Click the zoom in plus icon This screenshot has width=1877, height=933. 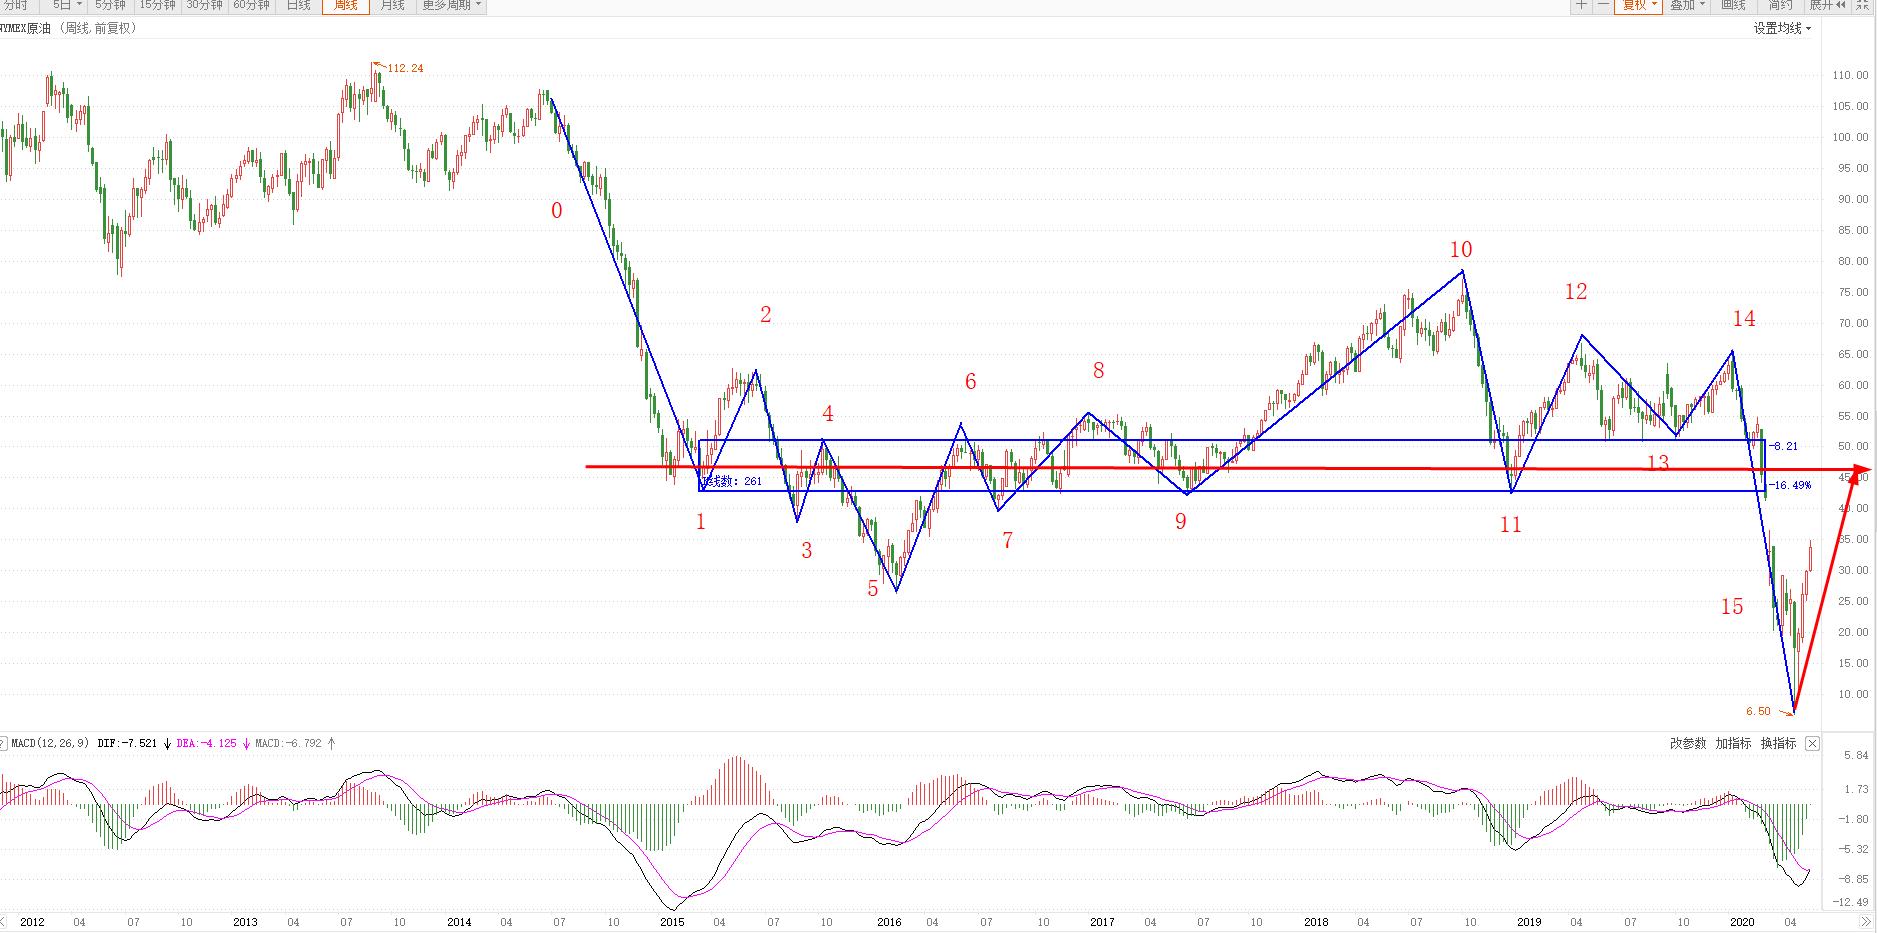click(x=1581, y=5)
